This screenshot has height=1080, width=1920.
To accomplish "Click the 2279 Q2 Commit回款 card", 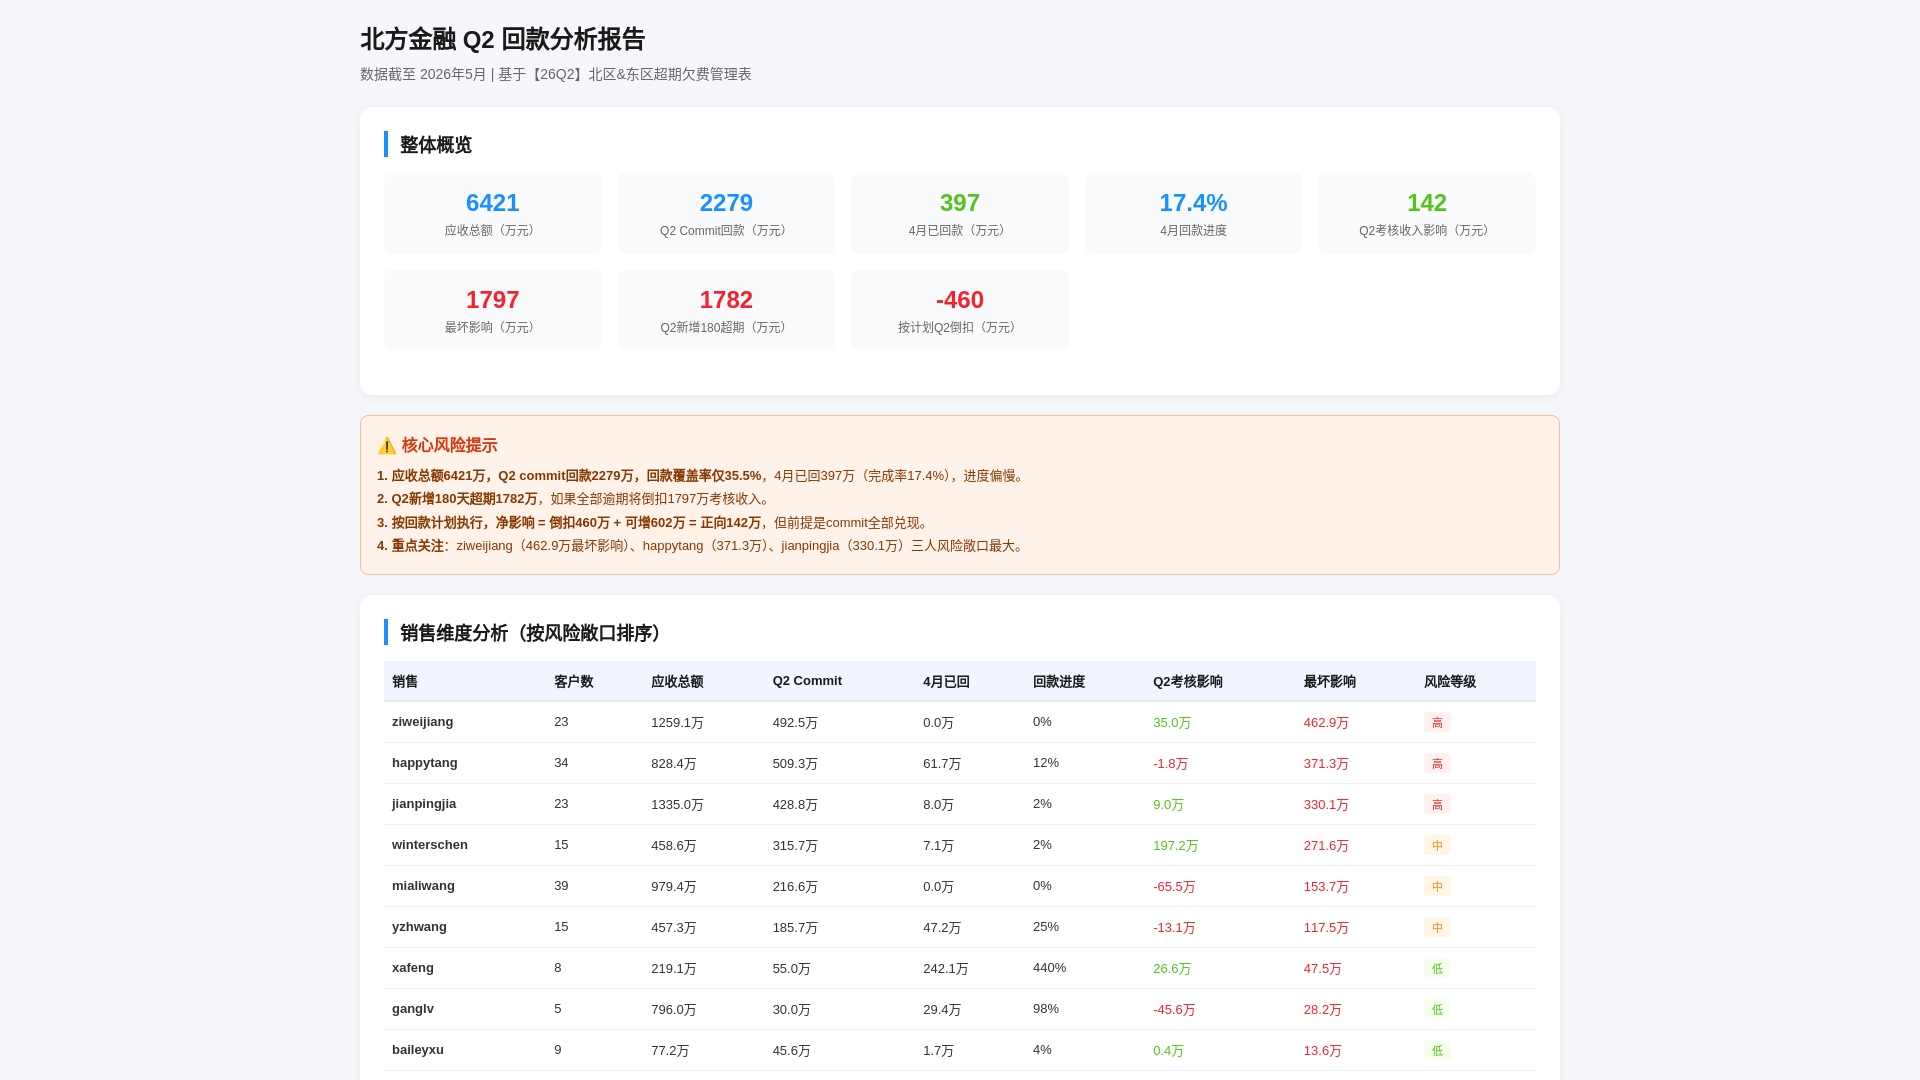I will coord(726,213).
